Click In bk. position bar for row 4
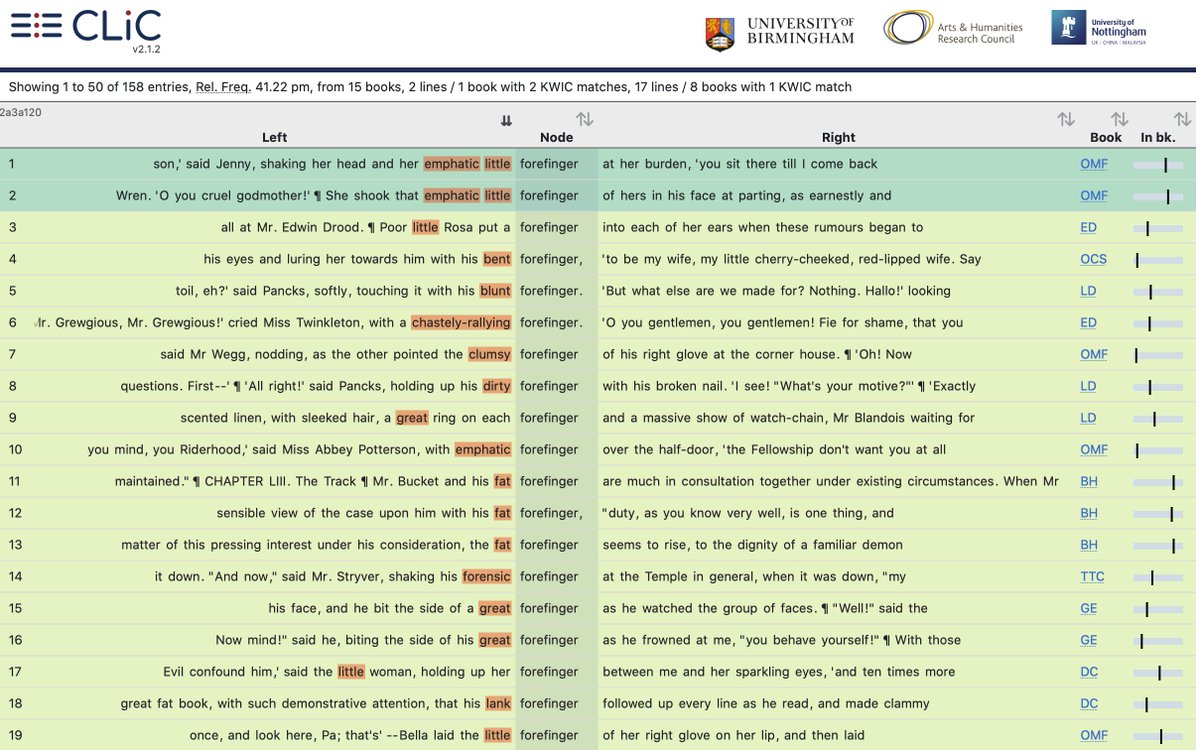Viewport: 1200px width, 750px height. pyautogui.click(x=1158, y=260)
